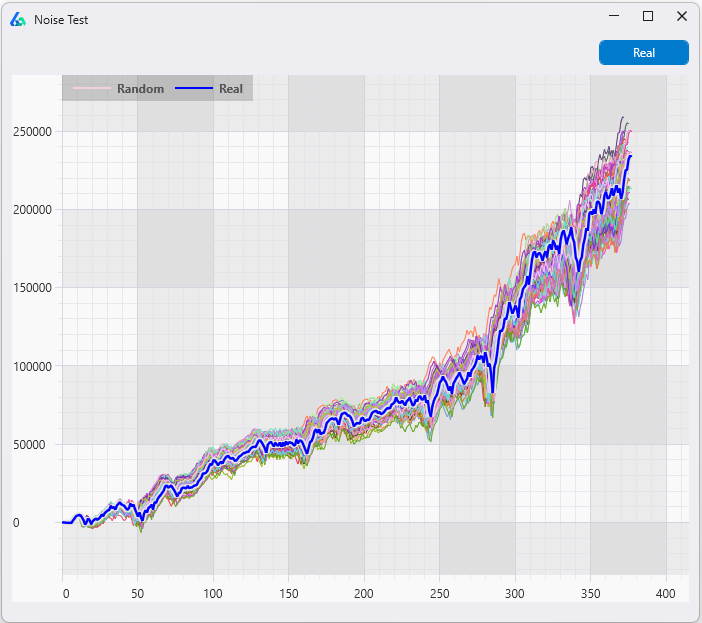Maximize the Noise Test window
The image size is (702, 623).
(x=648, y=17)
